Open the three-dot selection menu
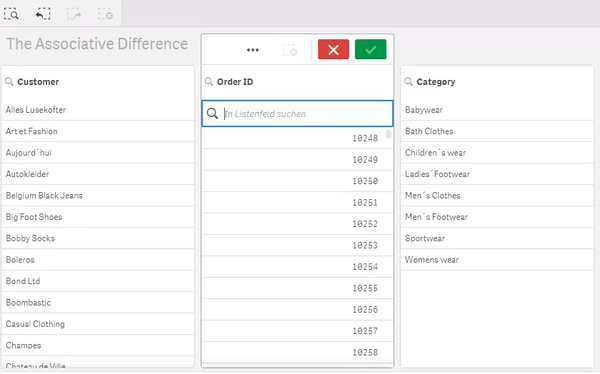 253,50
